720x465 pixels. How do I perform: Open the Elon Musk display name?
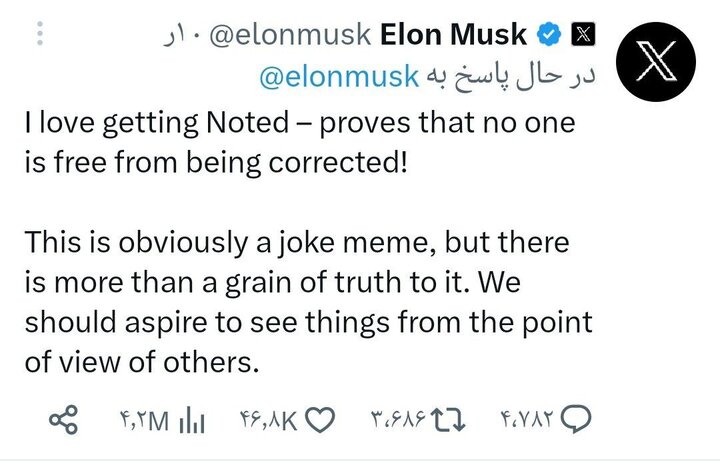point(454,36)
